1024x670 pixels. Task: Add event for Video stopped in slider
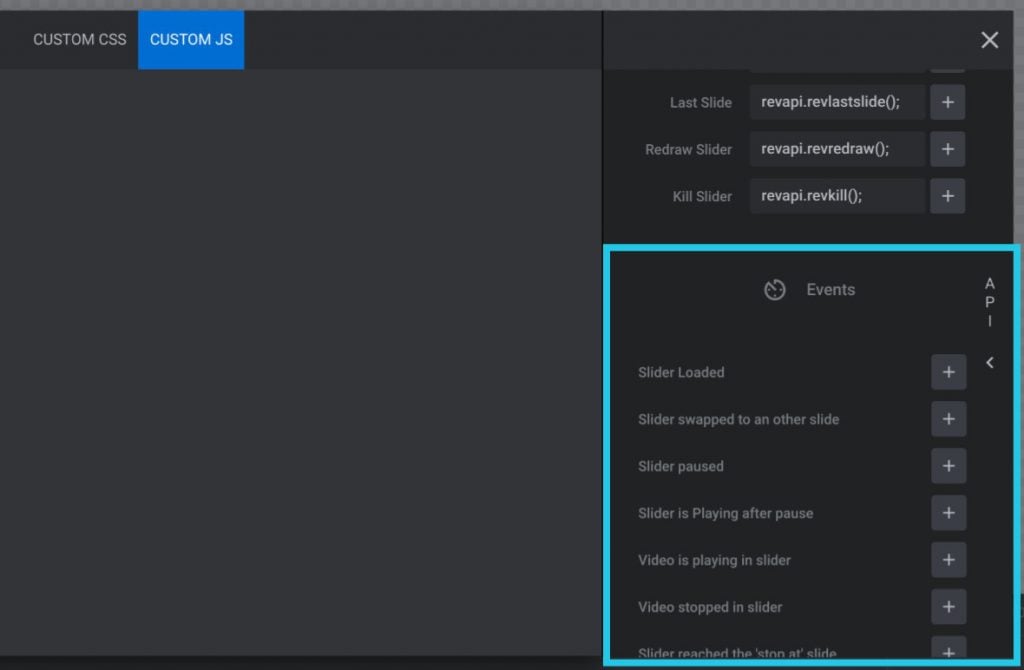[x=948, y=607]
